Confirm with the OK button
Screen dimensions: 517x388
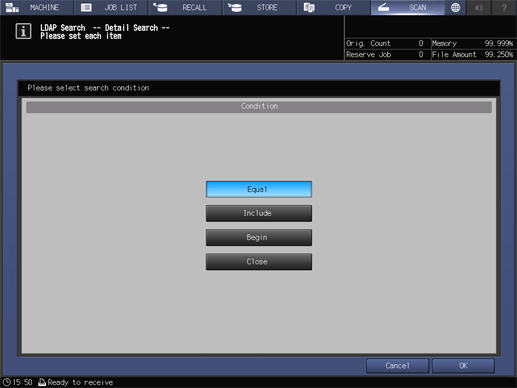463,366
